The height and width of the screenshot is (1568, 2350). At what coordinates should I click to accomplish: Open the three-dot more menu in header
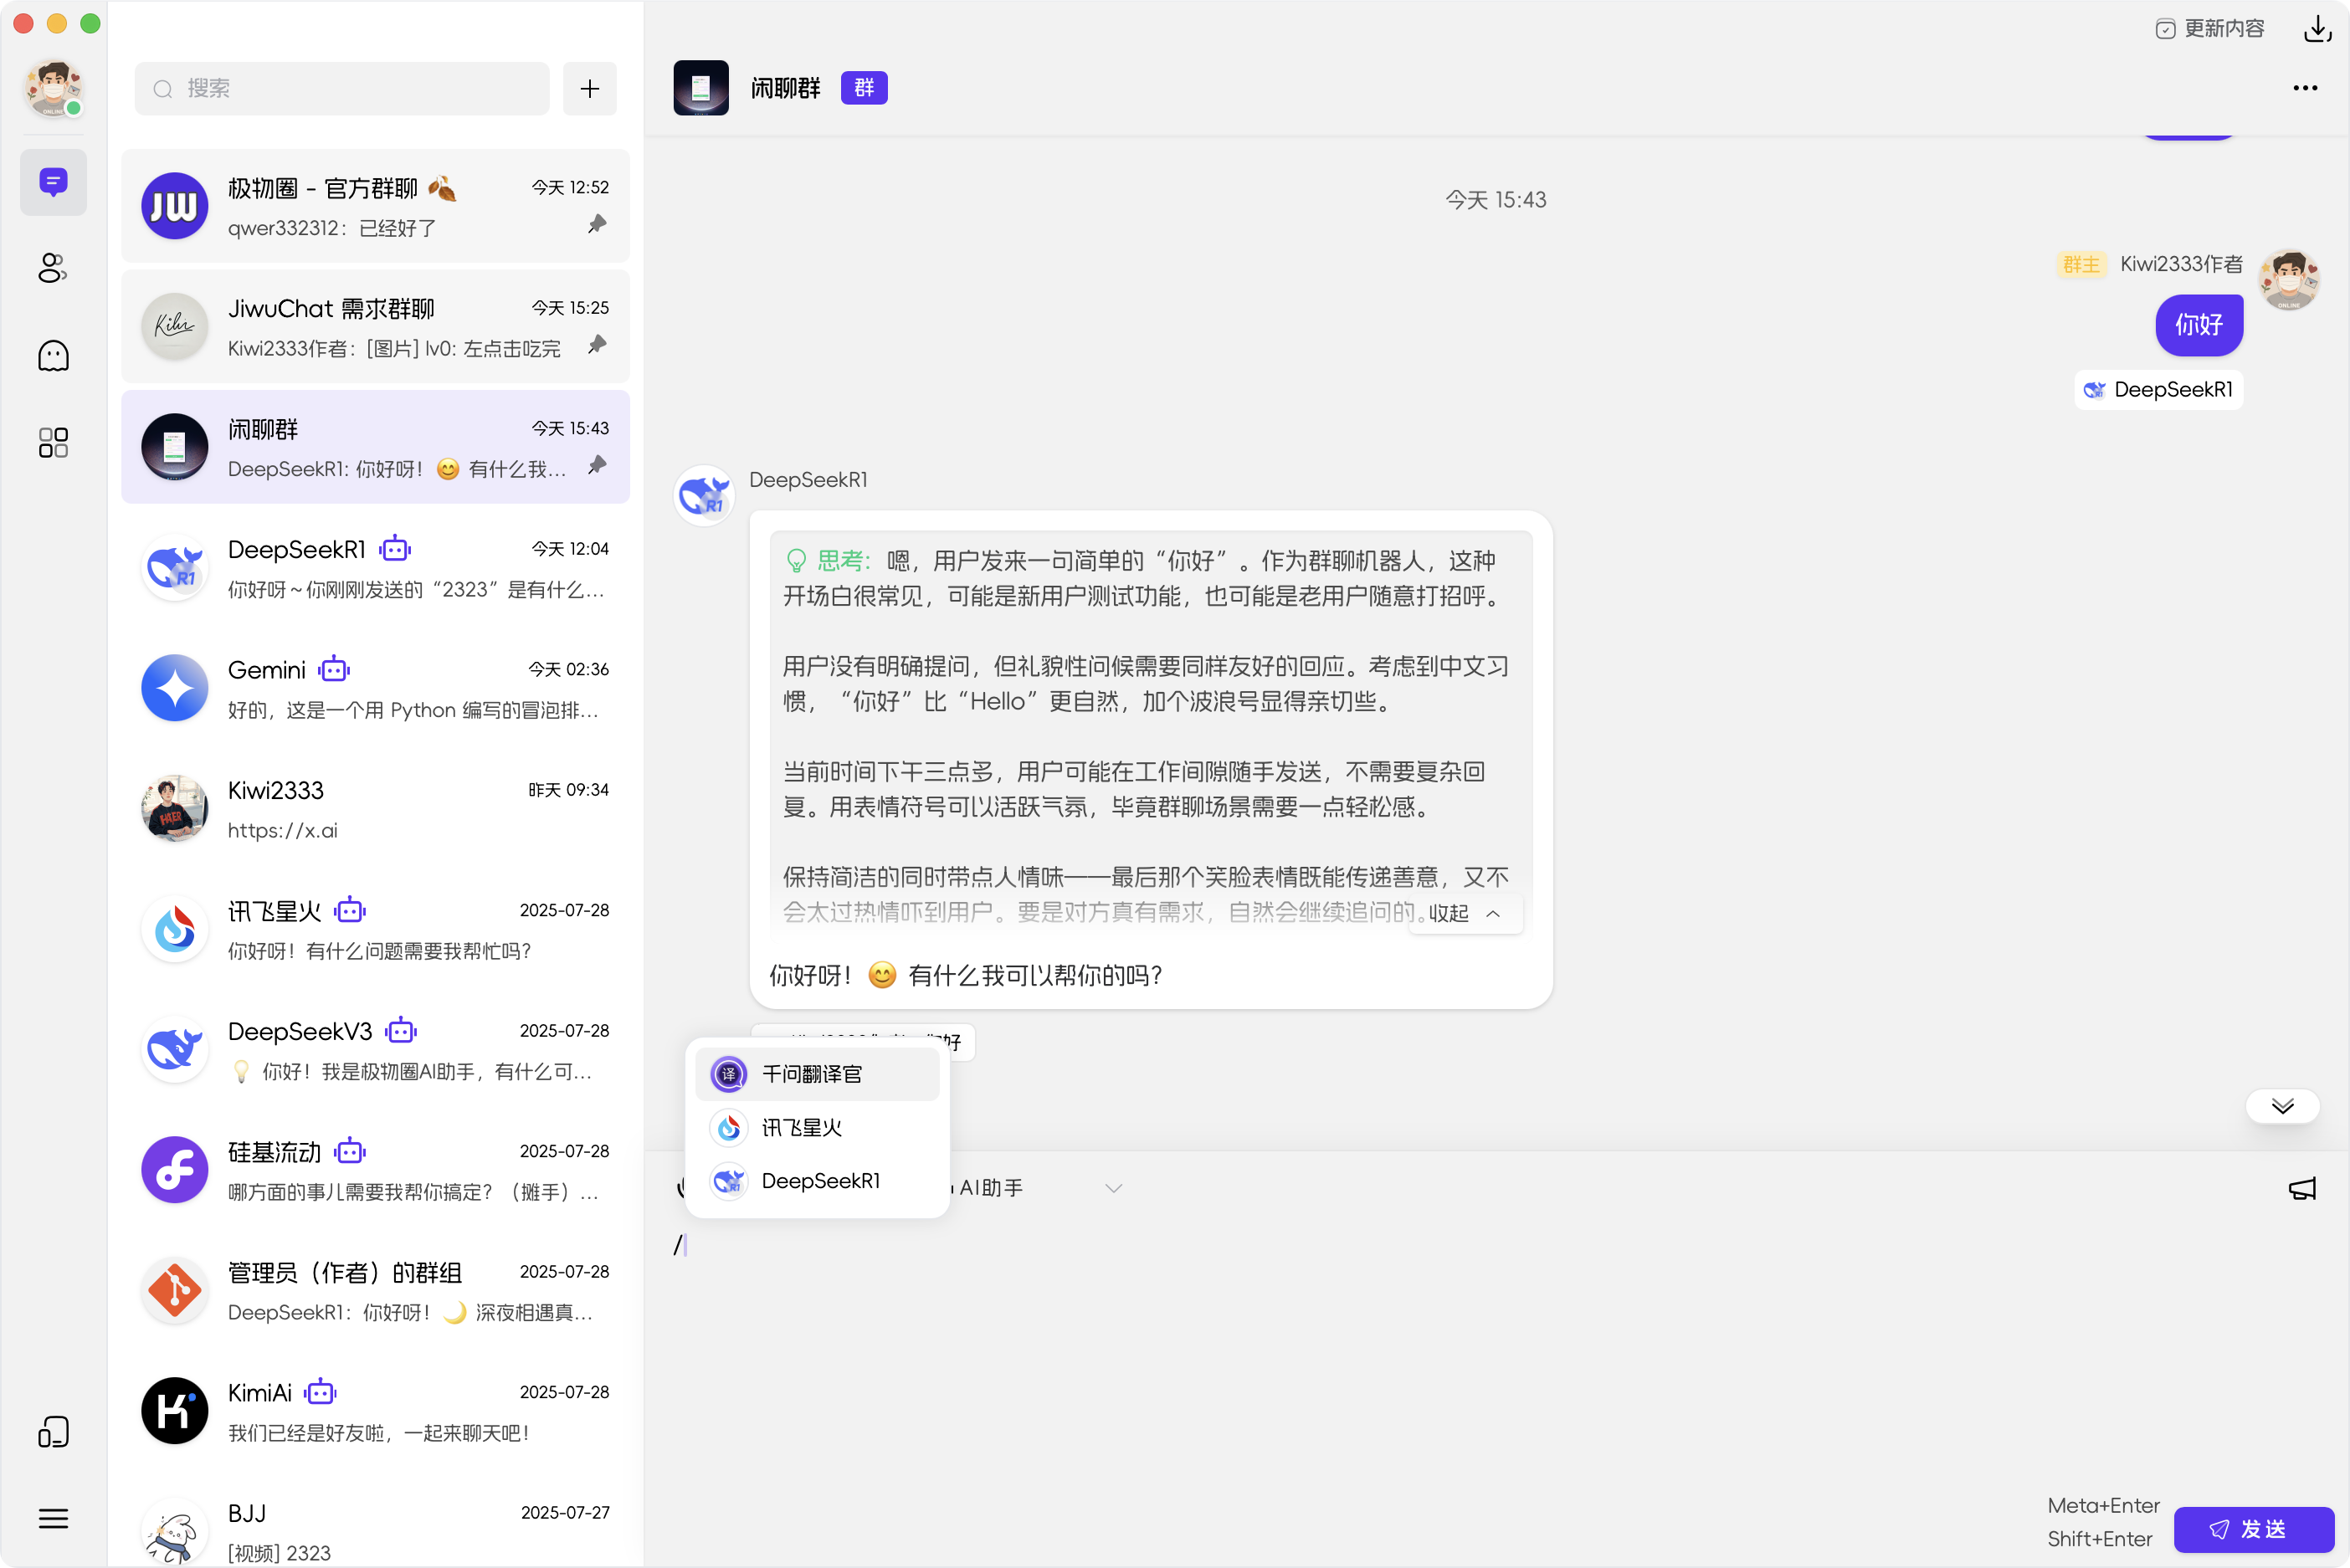(2304, 88)
